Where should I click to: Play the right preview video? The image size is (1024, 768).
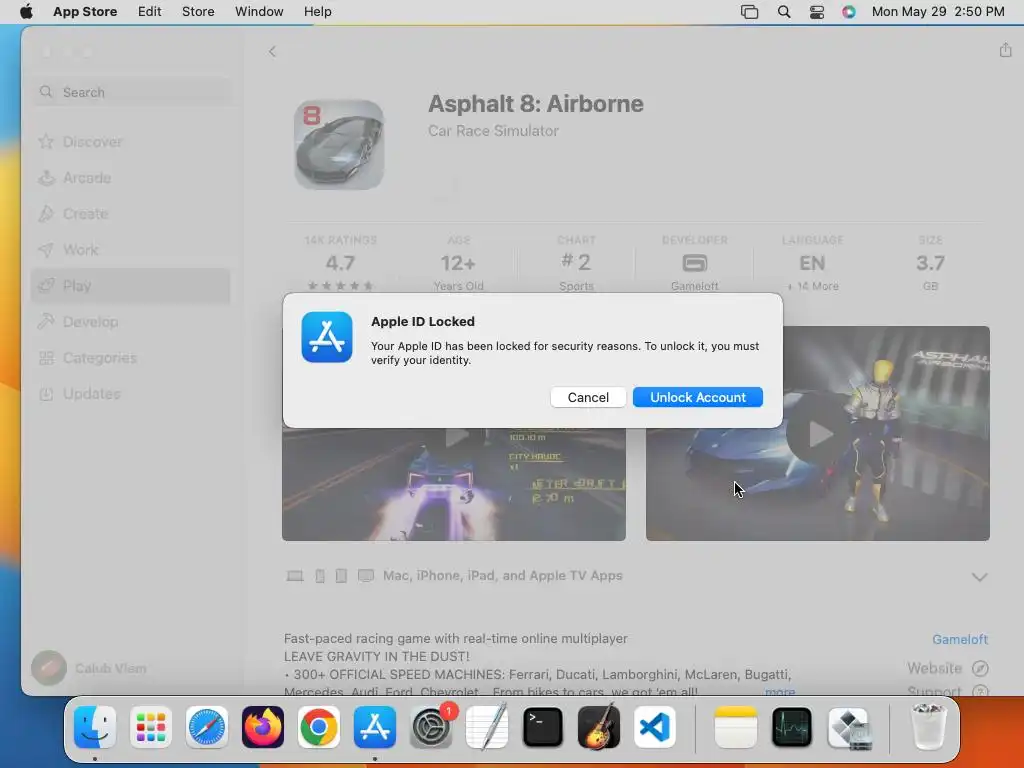click(818, 433)
